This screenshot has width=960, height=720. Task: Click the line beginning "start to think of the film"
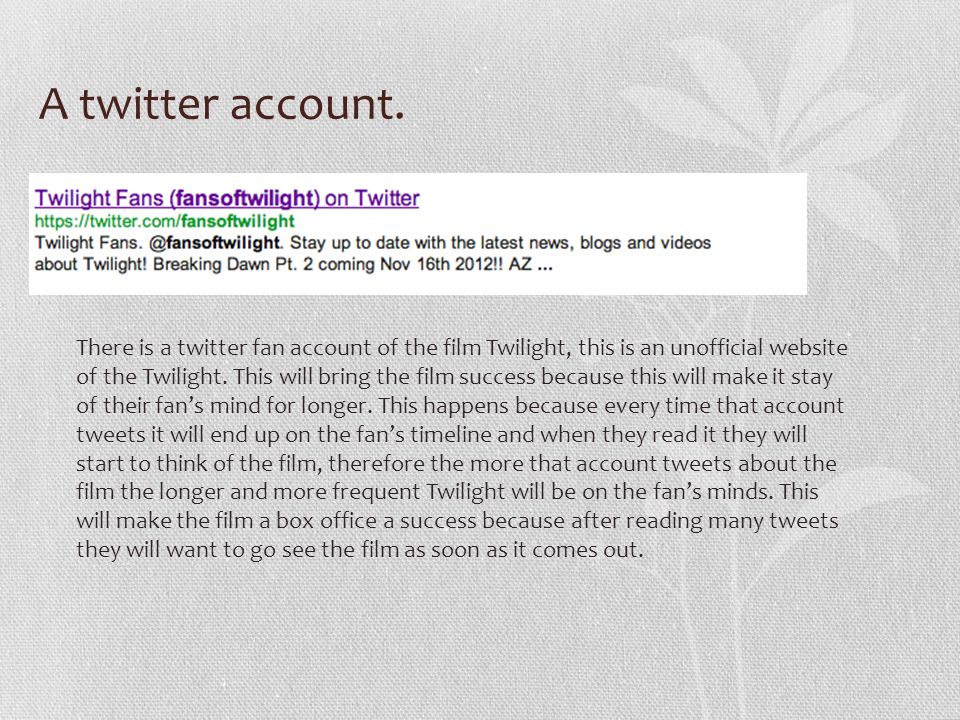click(456, 463)
